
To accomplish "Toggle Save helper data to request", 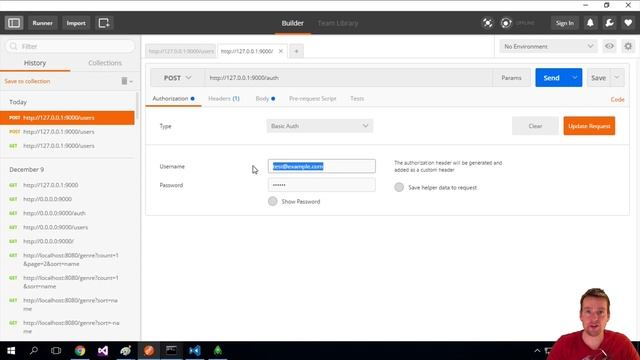I will click(x=399, y=187).
